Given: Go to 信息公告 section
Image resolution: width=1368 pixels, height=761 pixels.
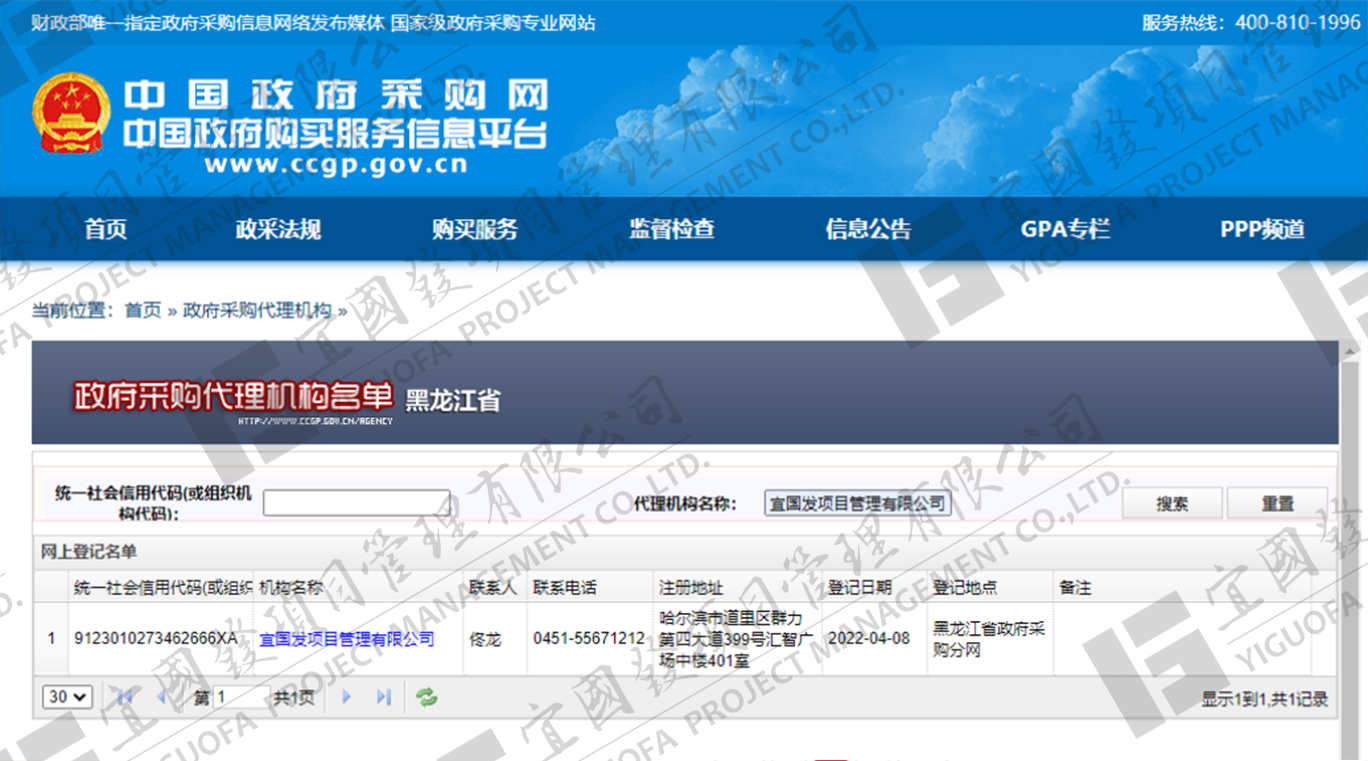Looking at the screenshot, I should (868, 229).
